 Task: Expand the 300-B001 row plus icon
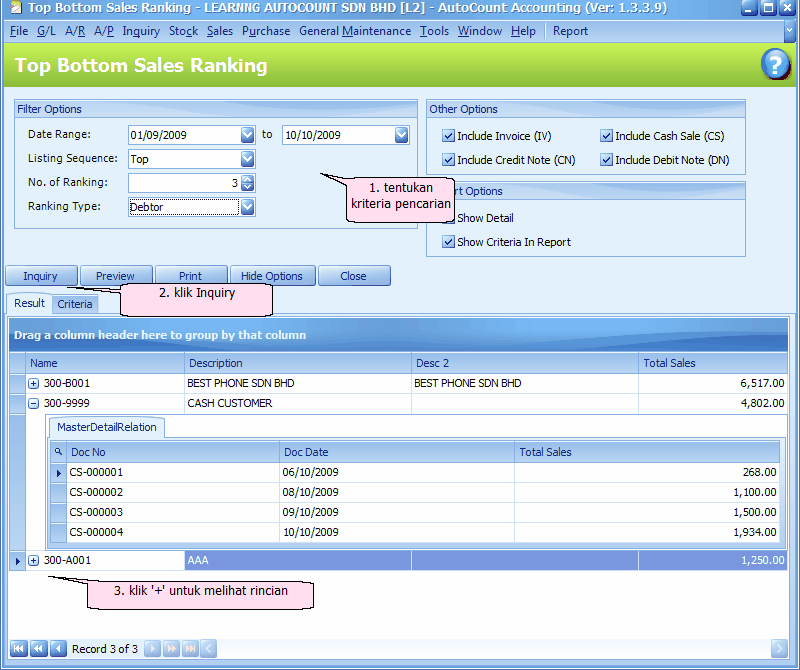pos(34,383)
